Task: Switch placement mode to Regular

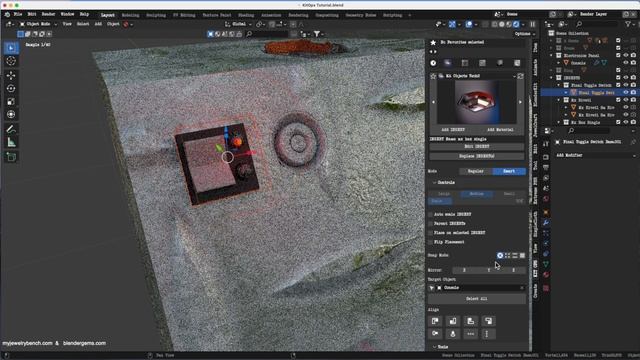Action: click(476, 171)
